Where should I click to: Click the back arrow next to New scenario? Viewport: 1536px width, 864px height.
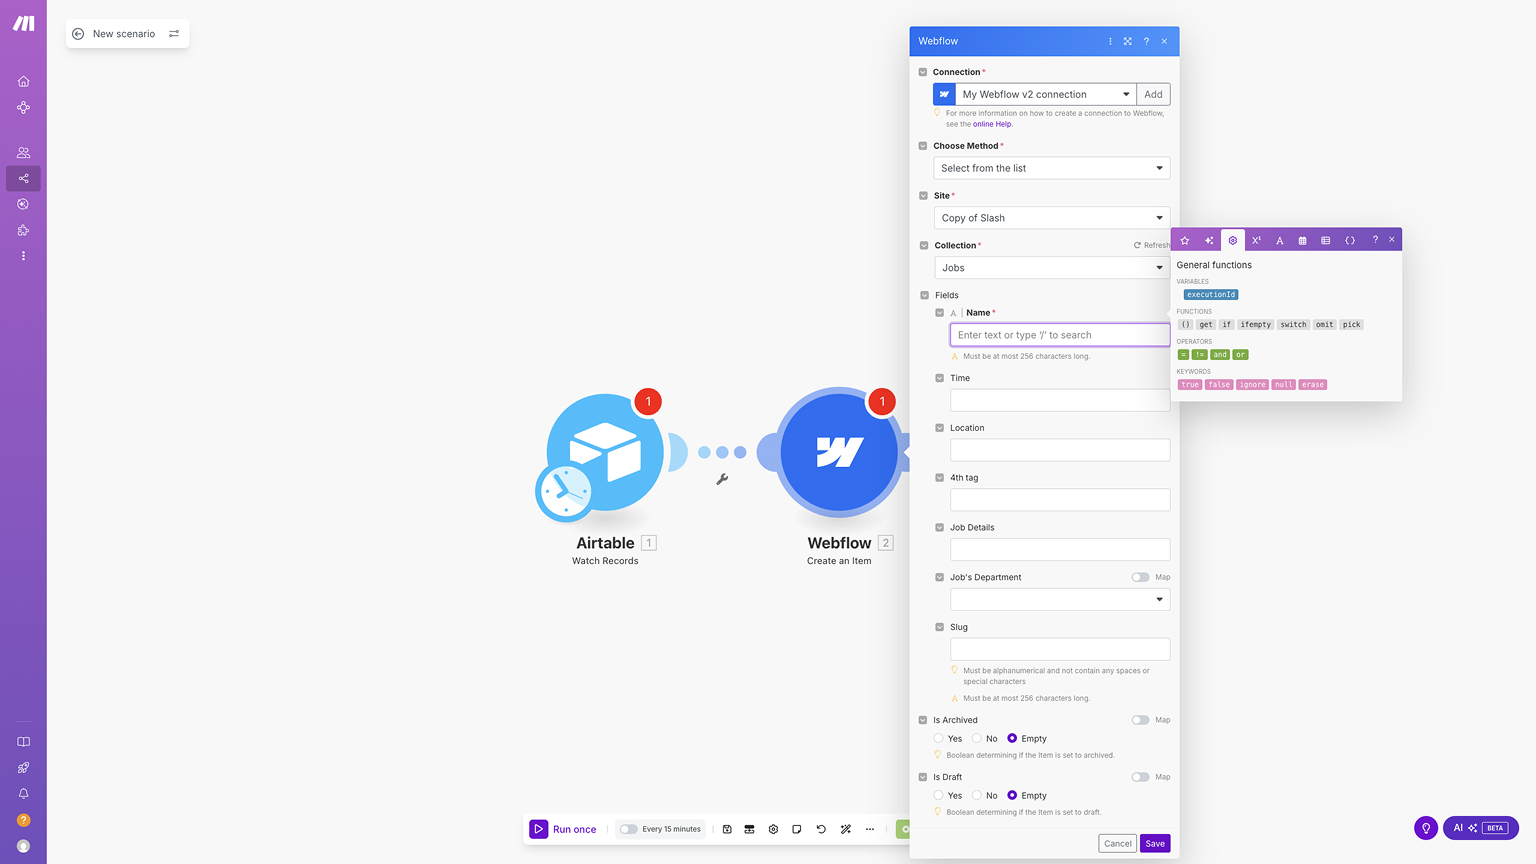tap(78, 34)
